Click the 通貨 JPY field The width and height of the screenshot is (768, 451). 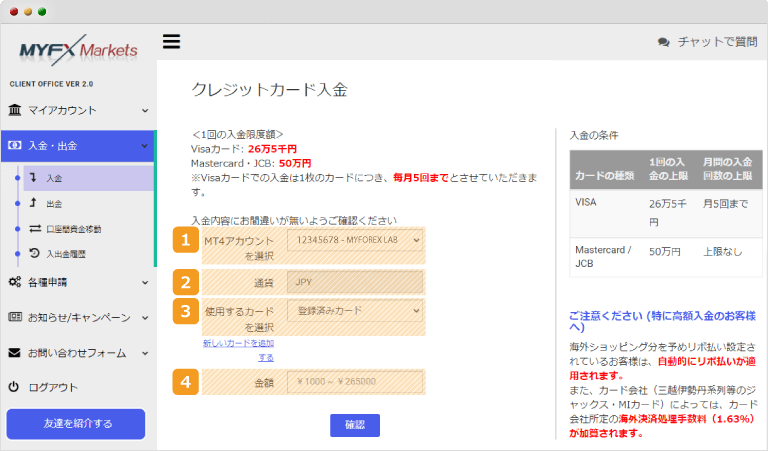[355, 282]
